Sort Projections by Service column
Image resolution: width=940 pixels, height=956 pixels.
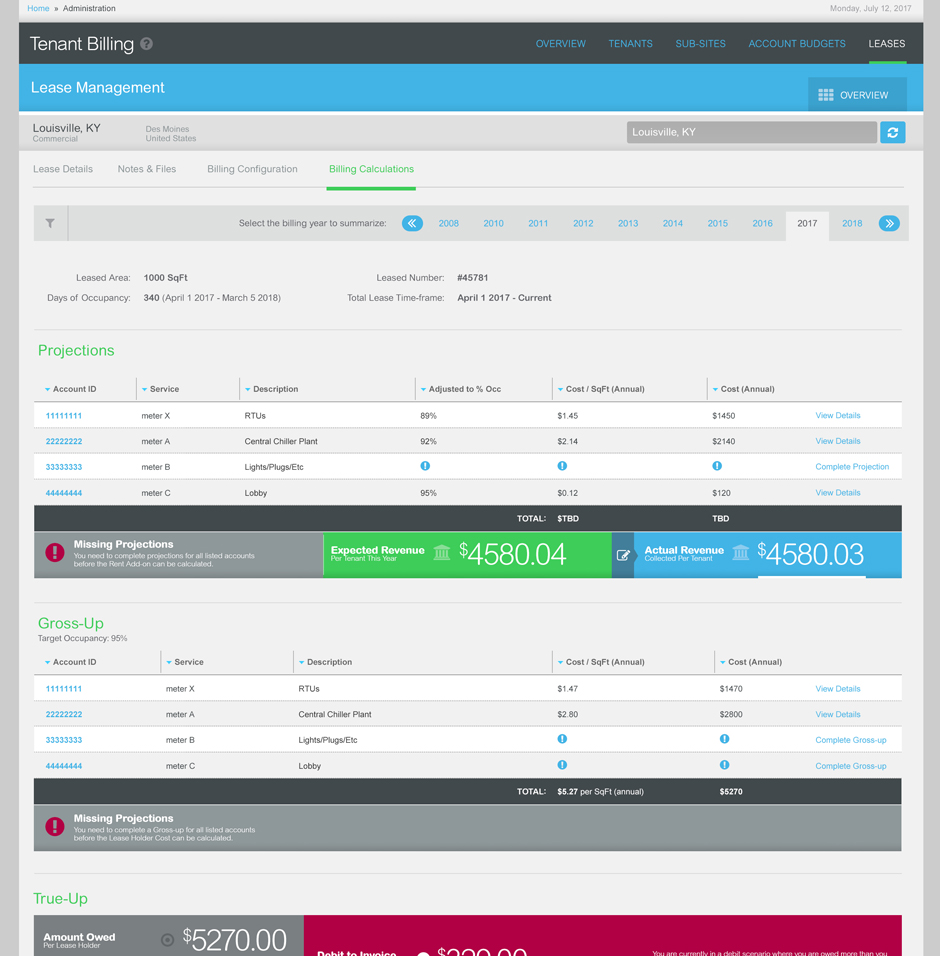coord(161,389)
